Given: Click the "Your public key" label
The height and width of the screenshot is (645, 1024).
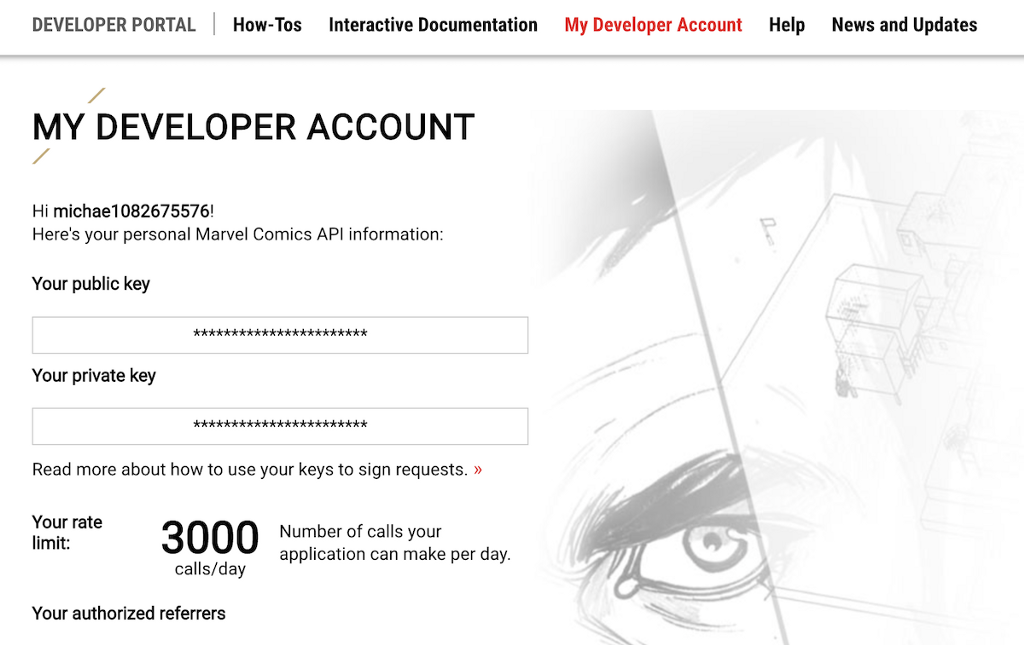Looking at the screenshot, I should click(x=91, y=284).
